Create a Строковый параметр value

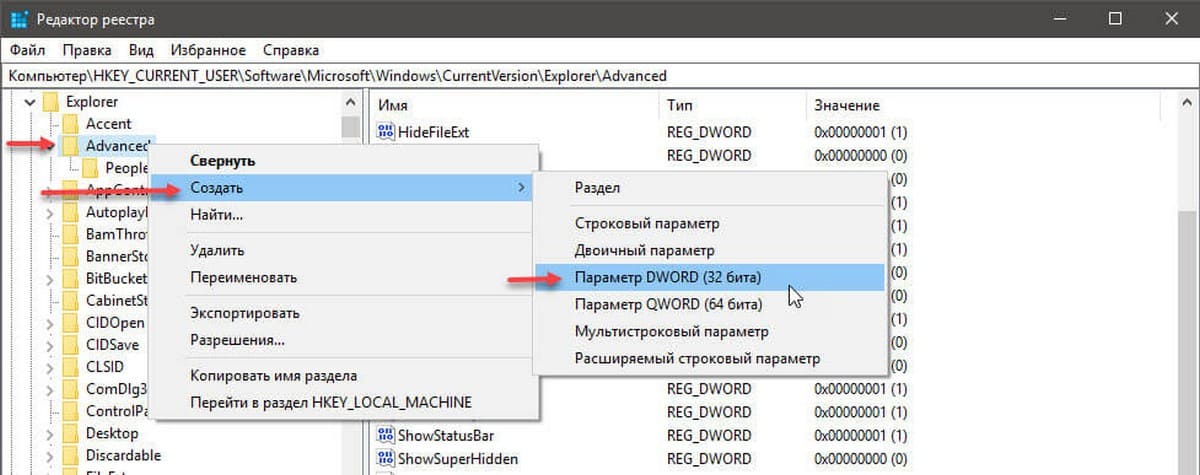709,224
